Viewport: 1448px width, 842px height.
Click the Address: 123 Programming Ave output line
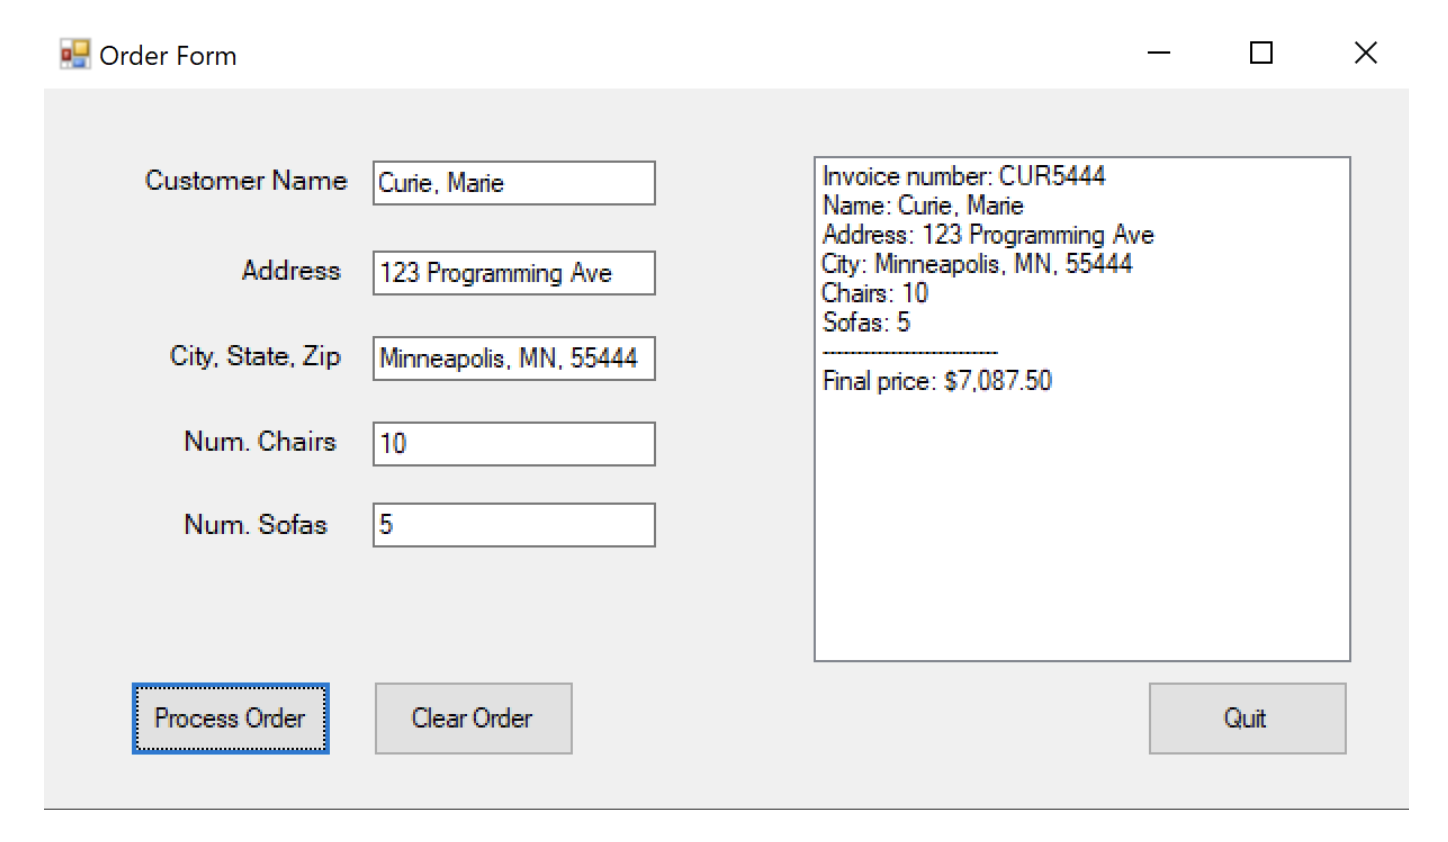988,235
